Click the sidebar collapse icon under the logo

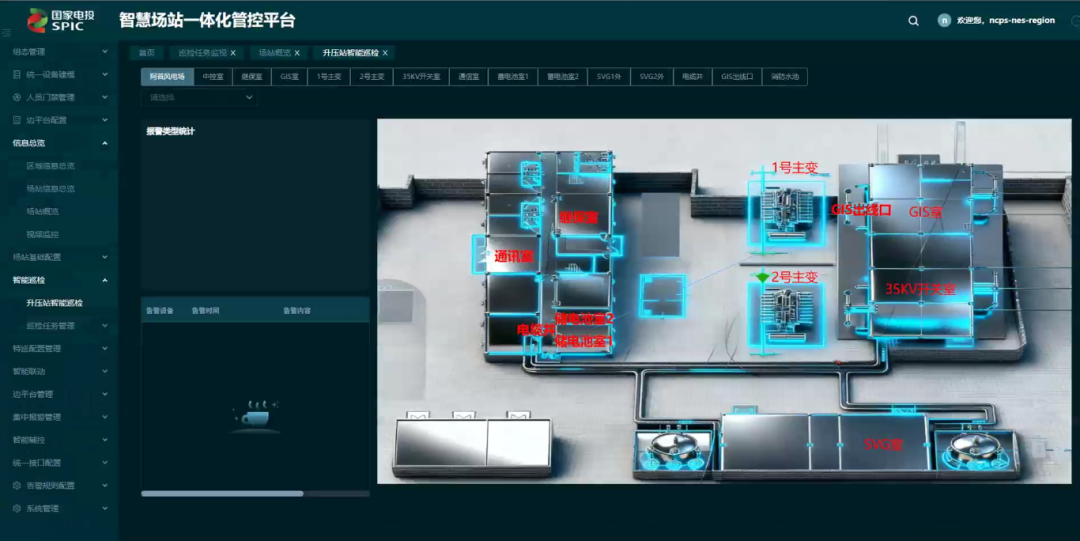7,33
